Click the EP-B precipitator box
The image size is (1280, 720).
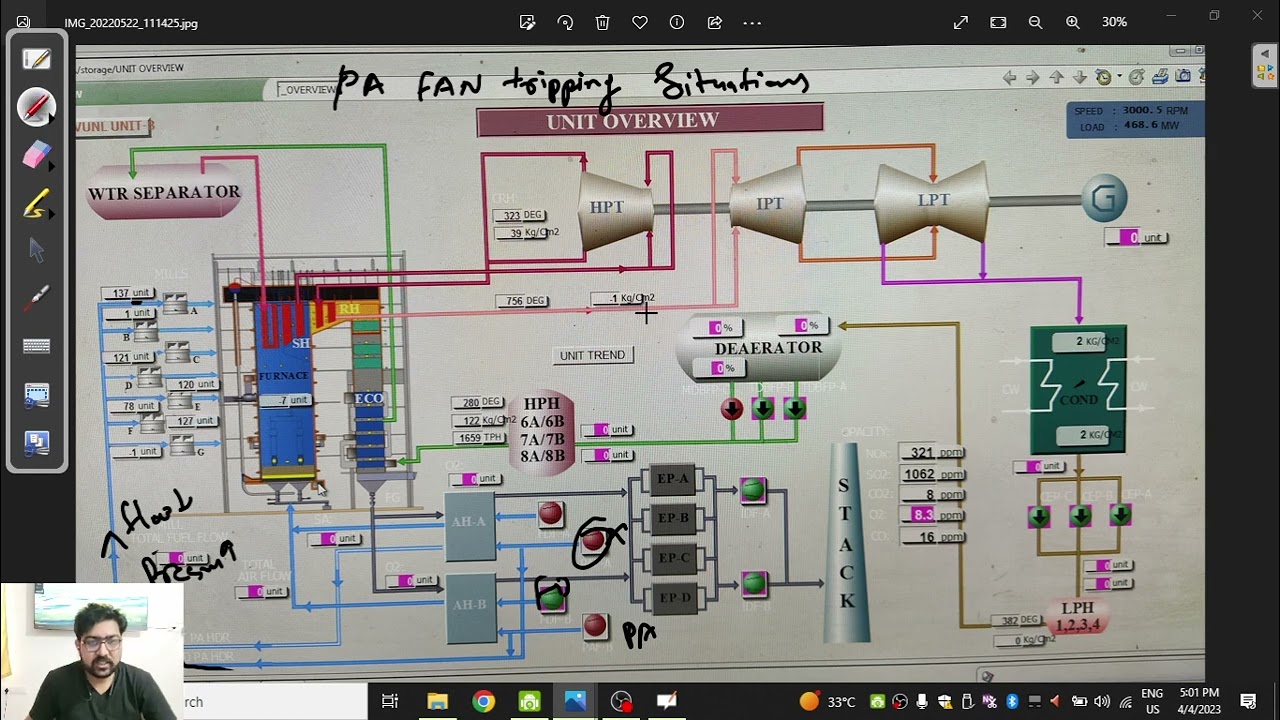(x=673, y=518)
